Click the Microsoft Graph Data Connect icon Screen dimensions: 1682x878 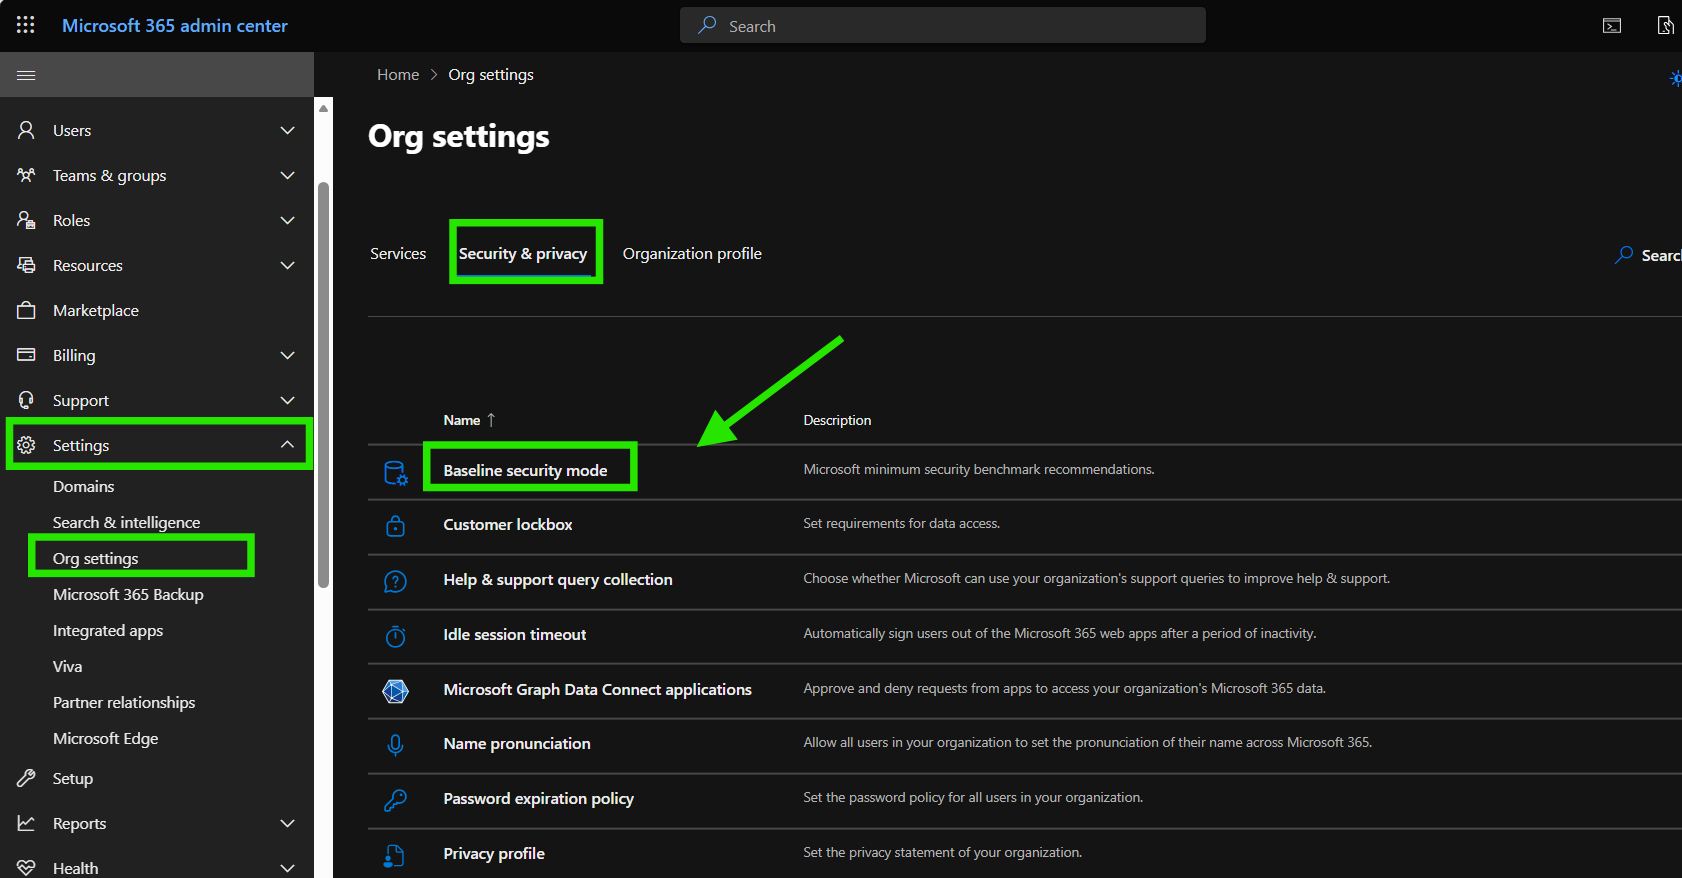[396, 691]
